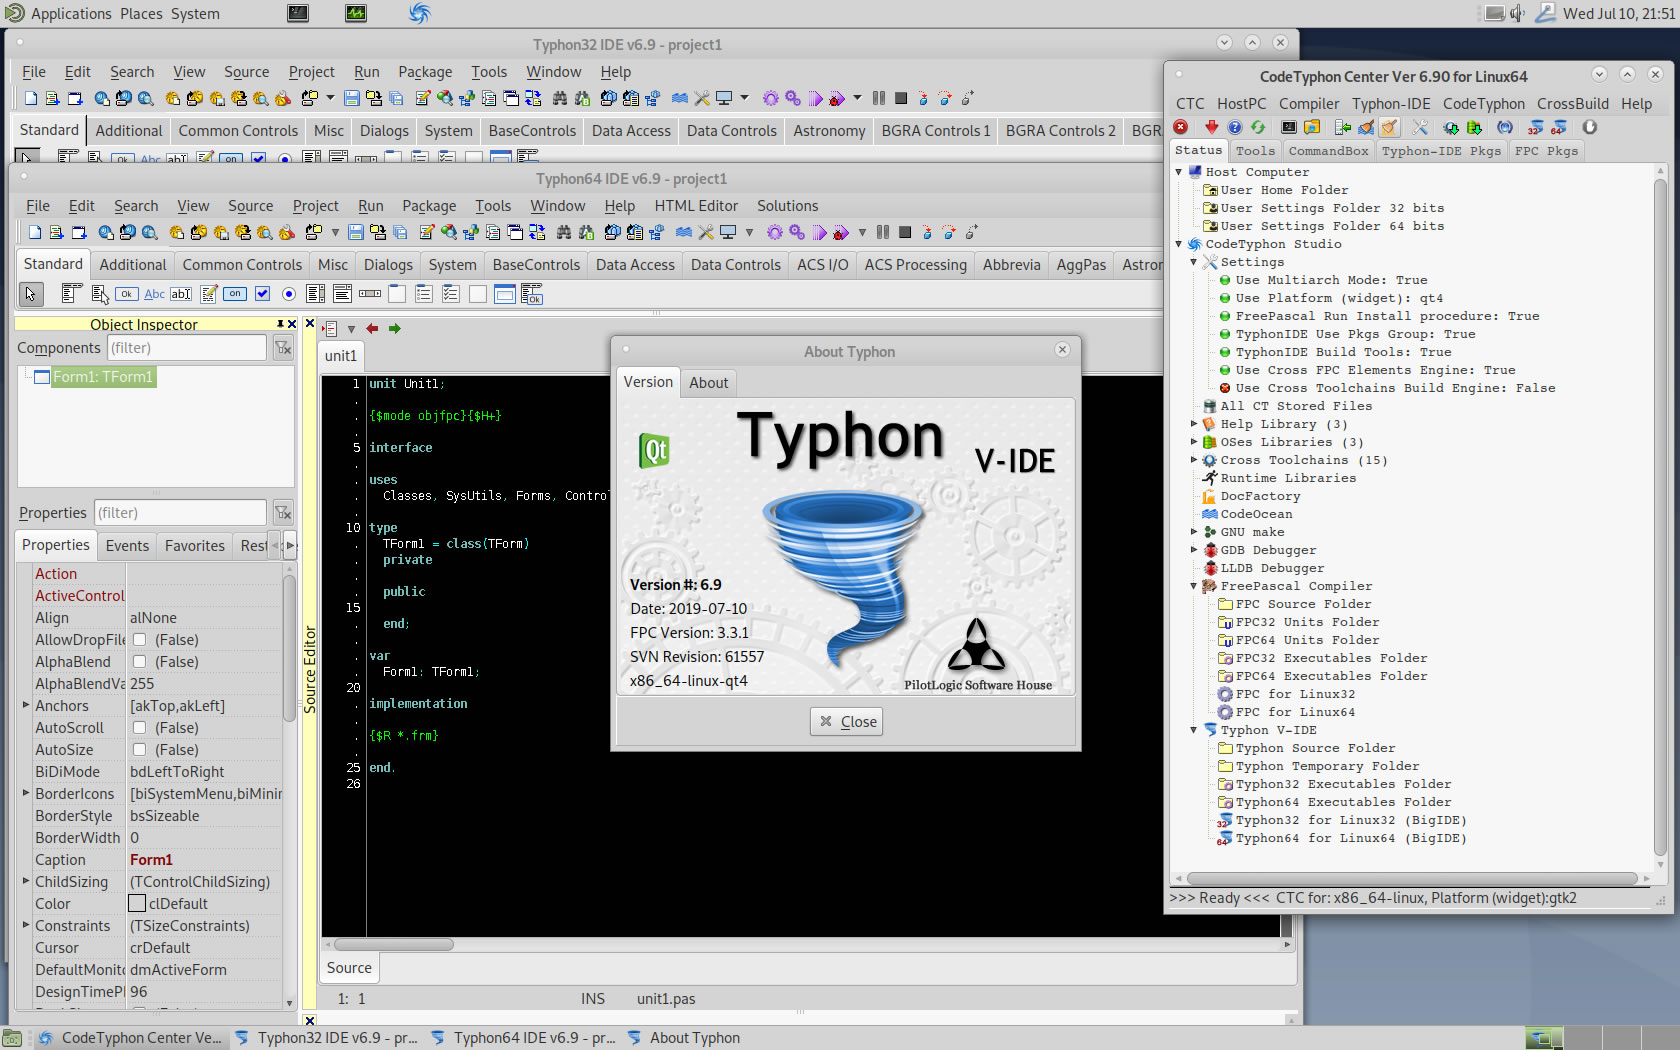The image size is (1680, 1050).
Task: Click the red back arrow in Source Editor
Action: (x=372, y=328)
